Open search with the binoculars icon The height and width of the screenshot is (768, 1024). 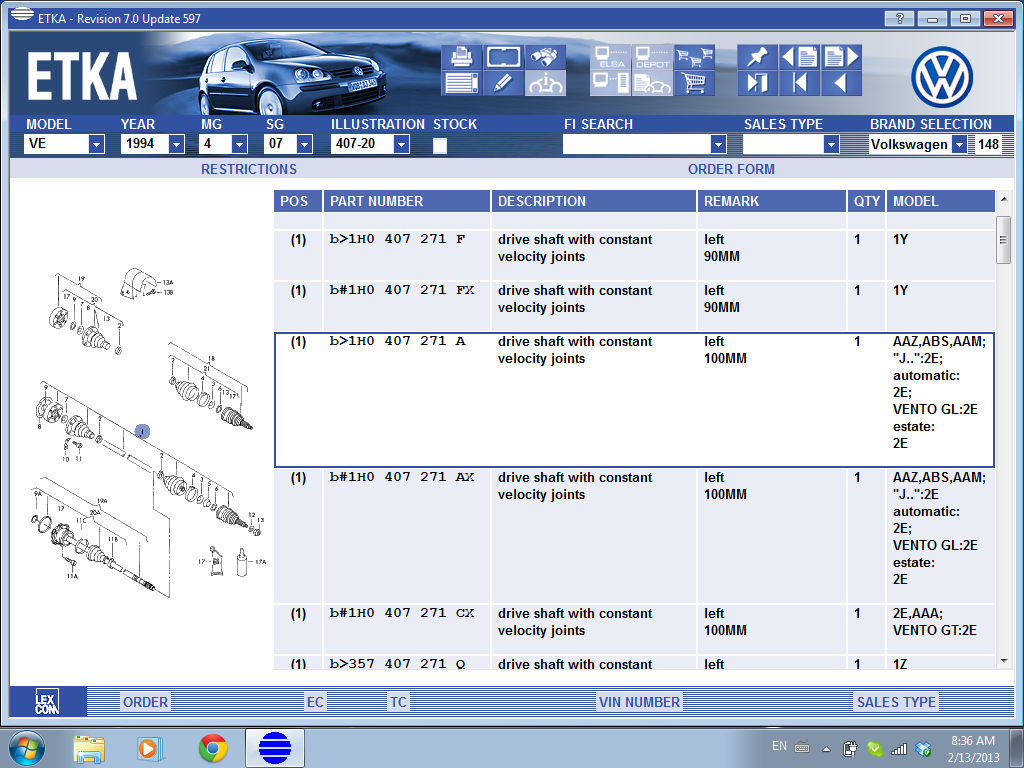click(545, 57)
